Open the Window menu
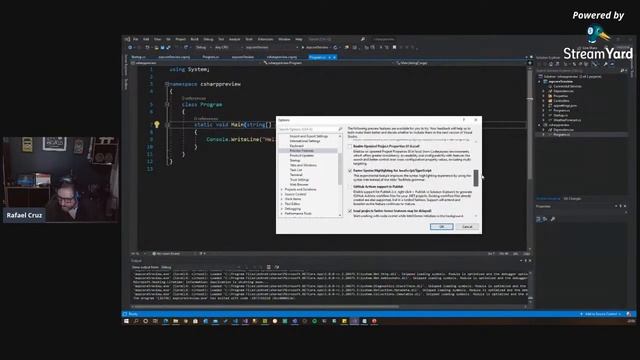The image size is (640, 360). coord(284,39)
